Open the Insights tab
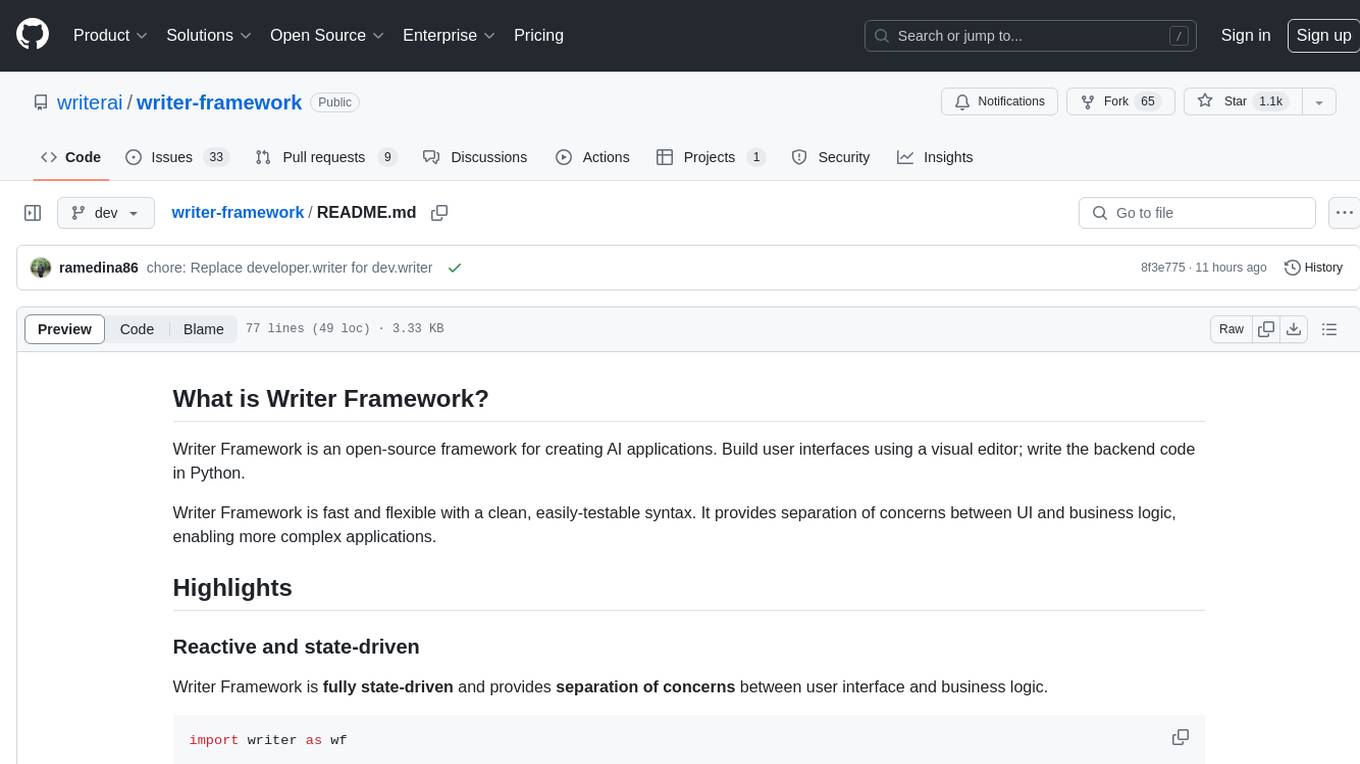Viewport: 1360px width, 764px height. click(x=935, y=157)
